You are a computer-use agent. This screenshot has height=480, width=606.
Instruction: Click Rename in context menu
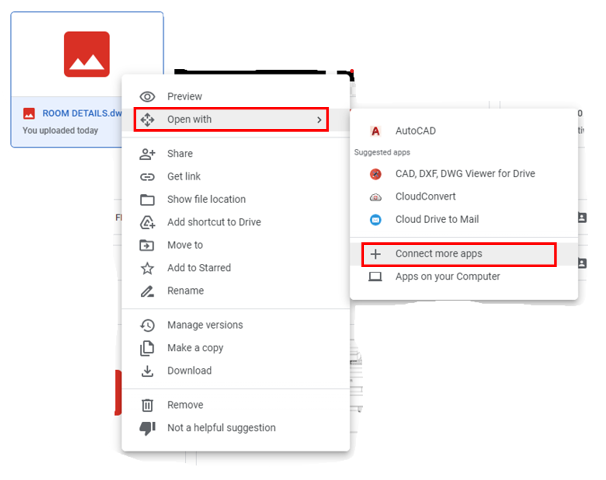[x=185, y=291]
